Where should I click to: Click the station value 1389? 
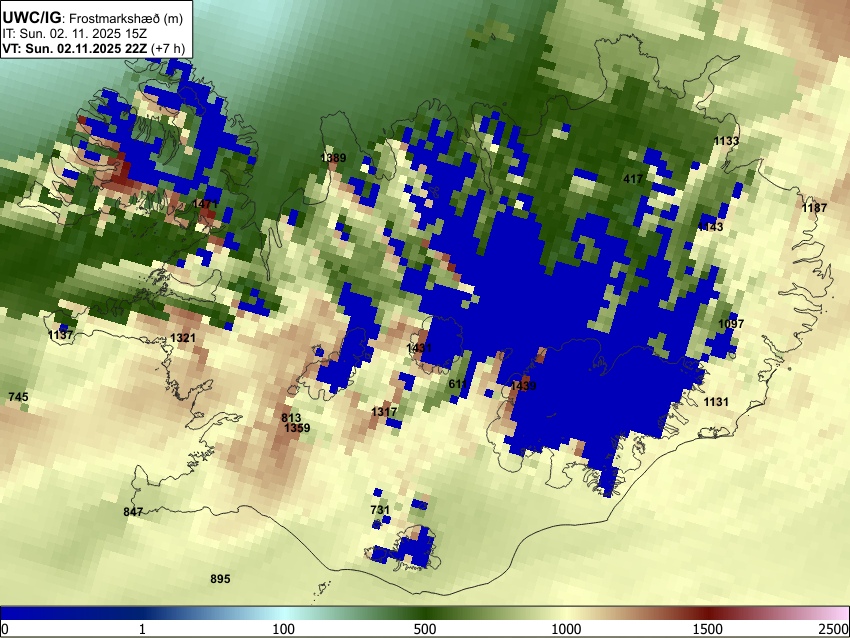(333, 158)
